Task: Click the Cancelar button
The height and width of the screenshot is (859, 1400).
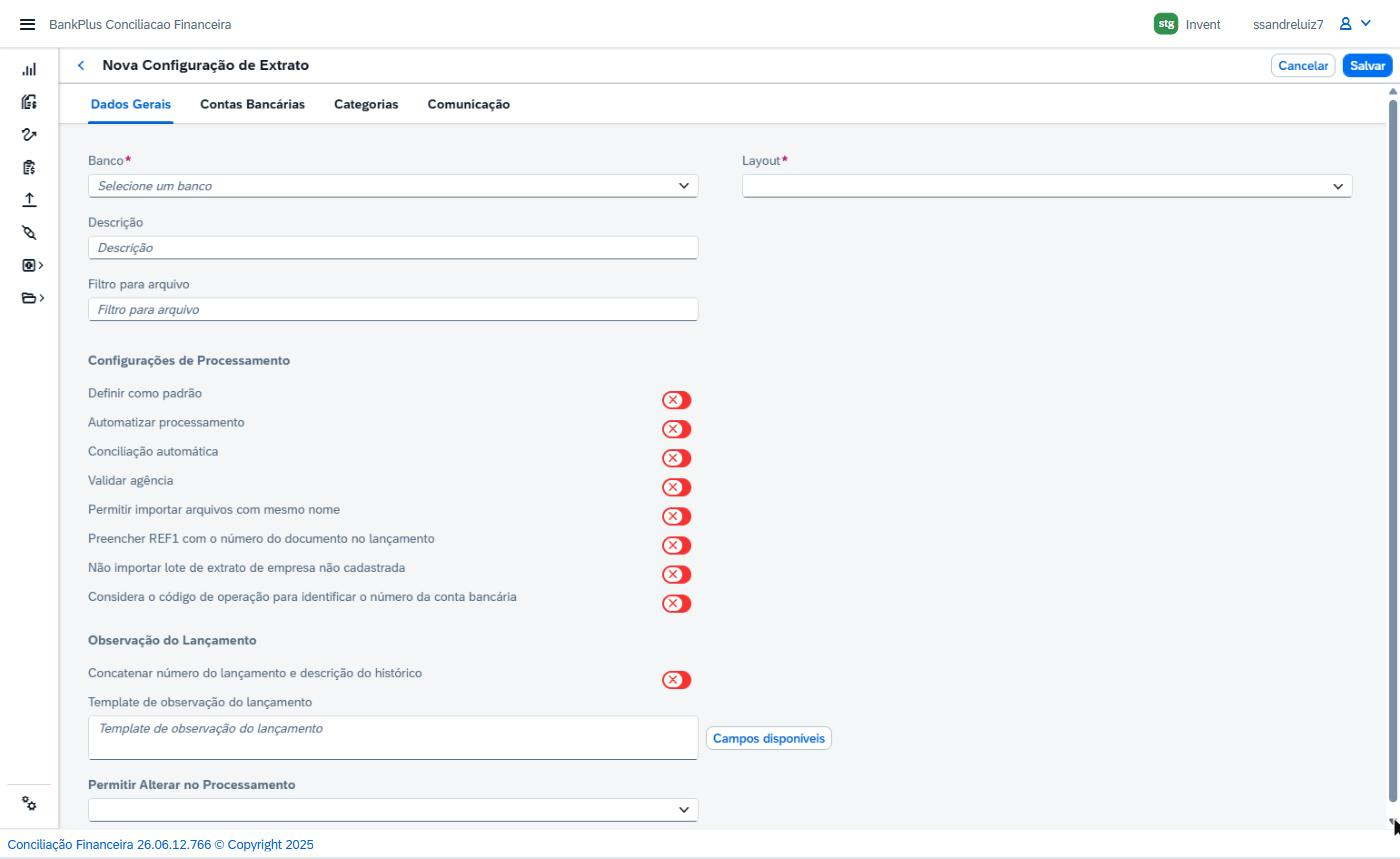Action: point(1303,66)
